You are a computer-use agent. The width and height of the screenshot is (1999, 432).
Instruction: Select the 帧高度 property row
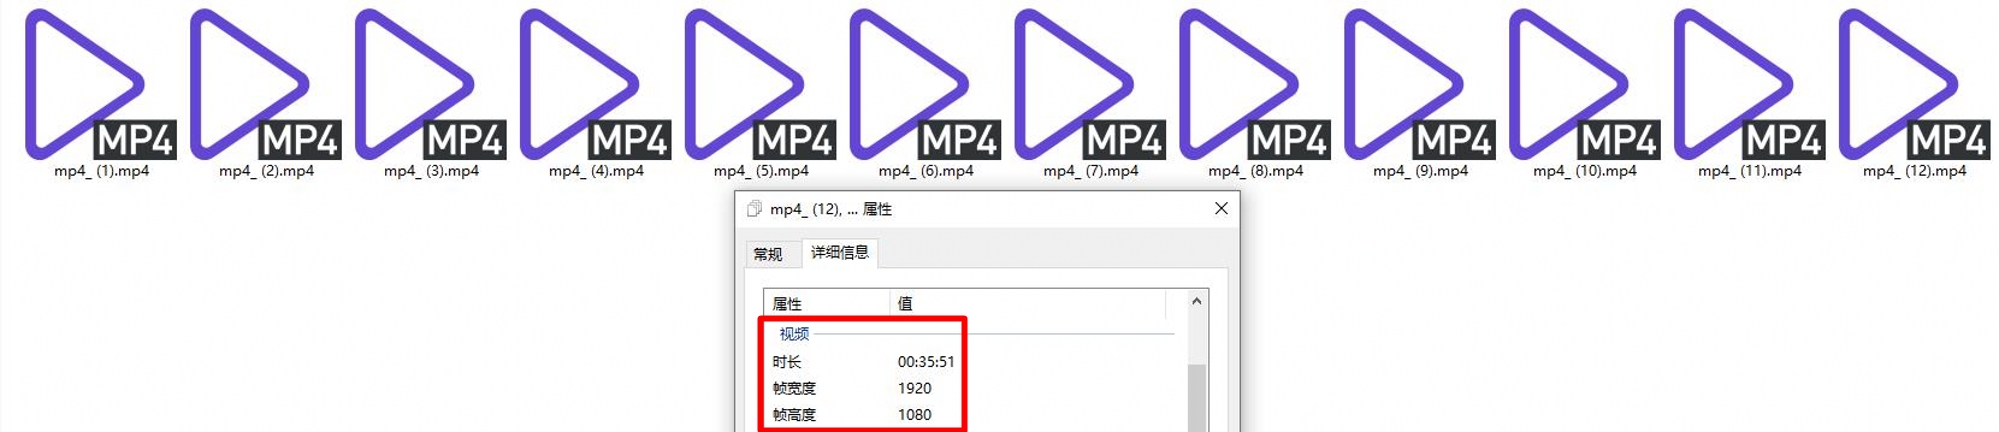tap(968, 414)
